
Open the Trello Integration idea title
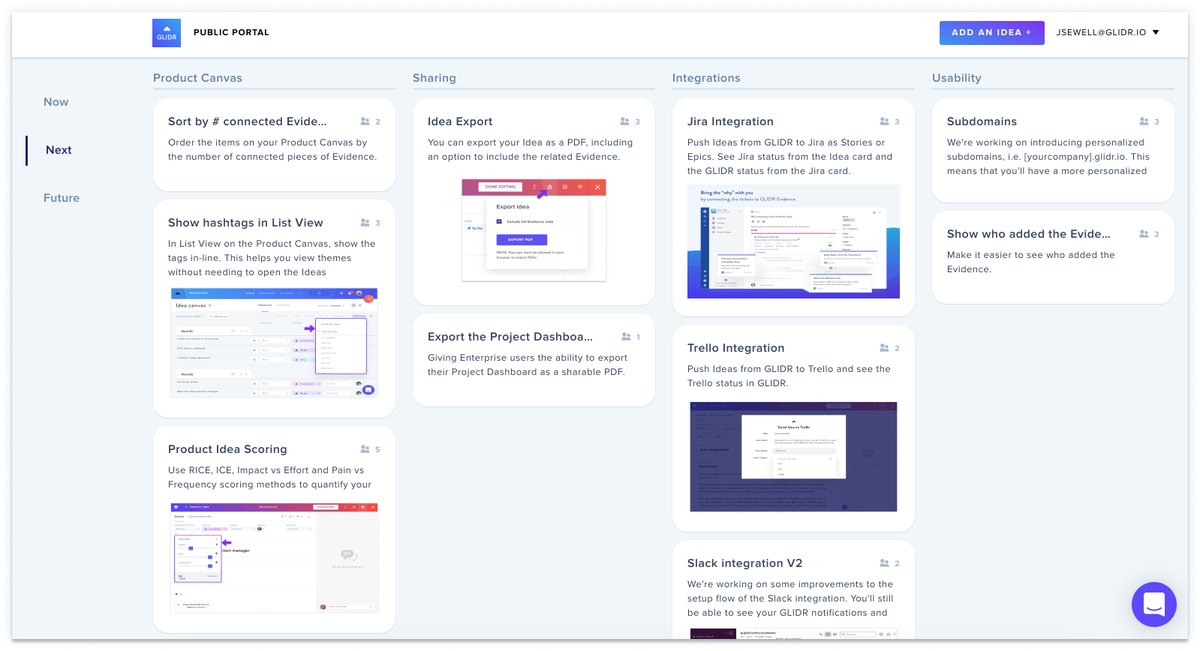736,348
